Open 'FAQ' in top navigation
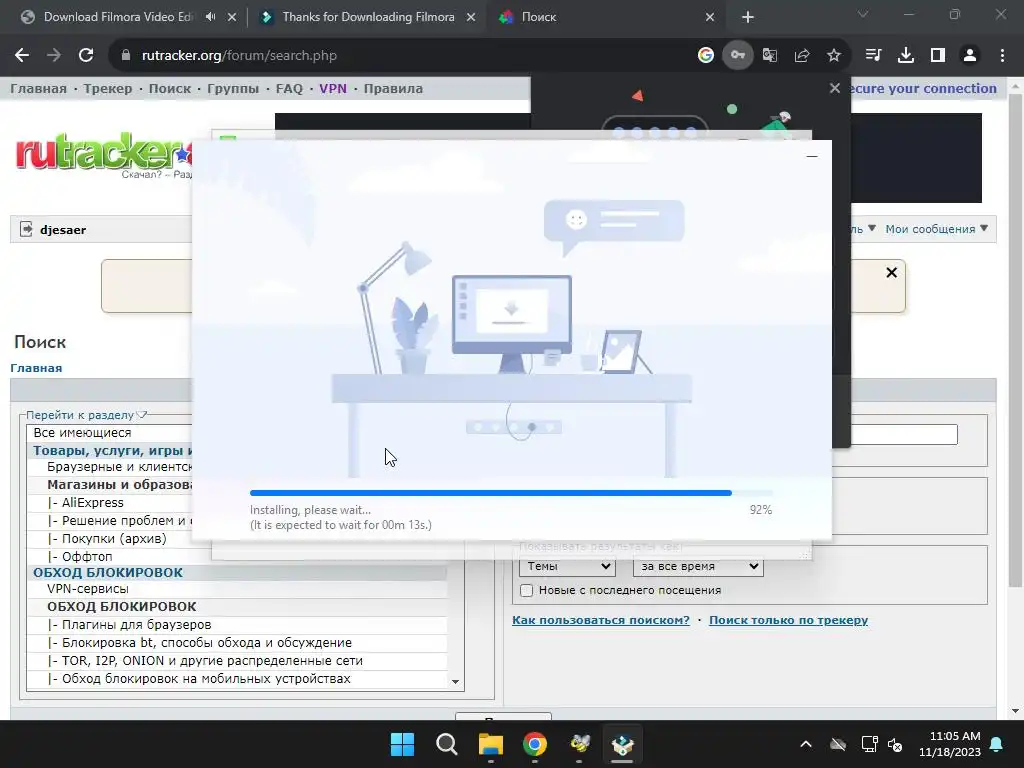 click(x=289, y=88)
